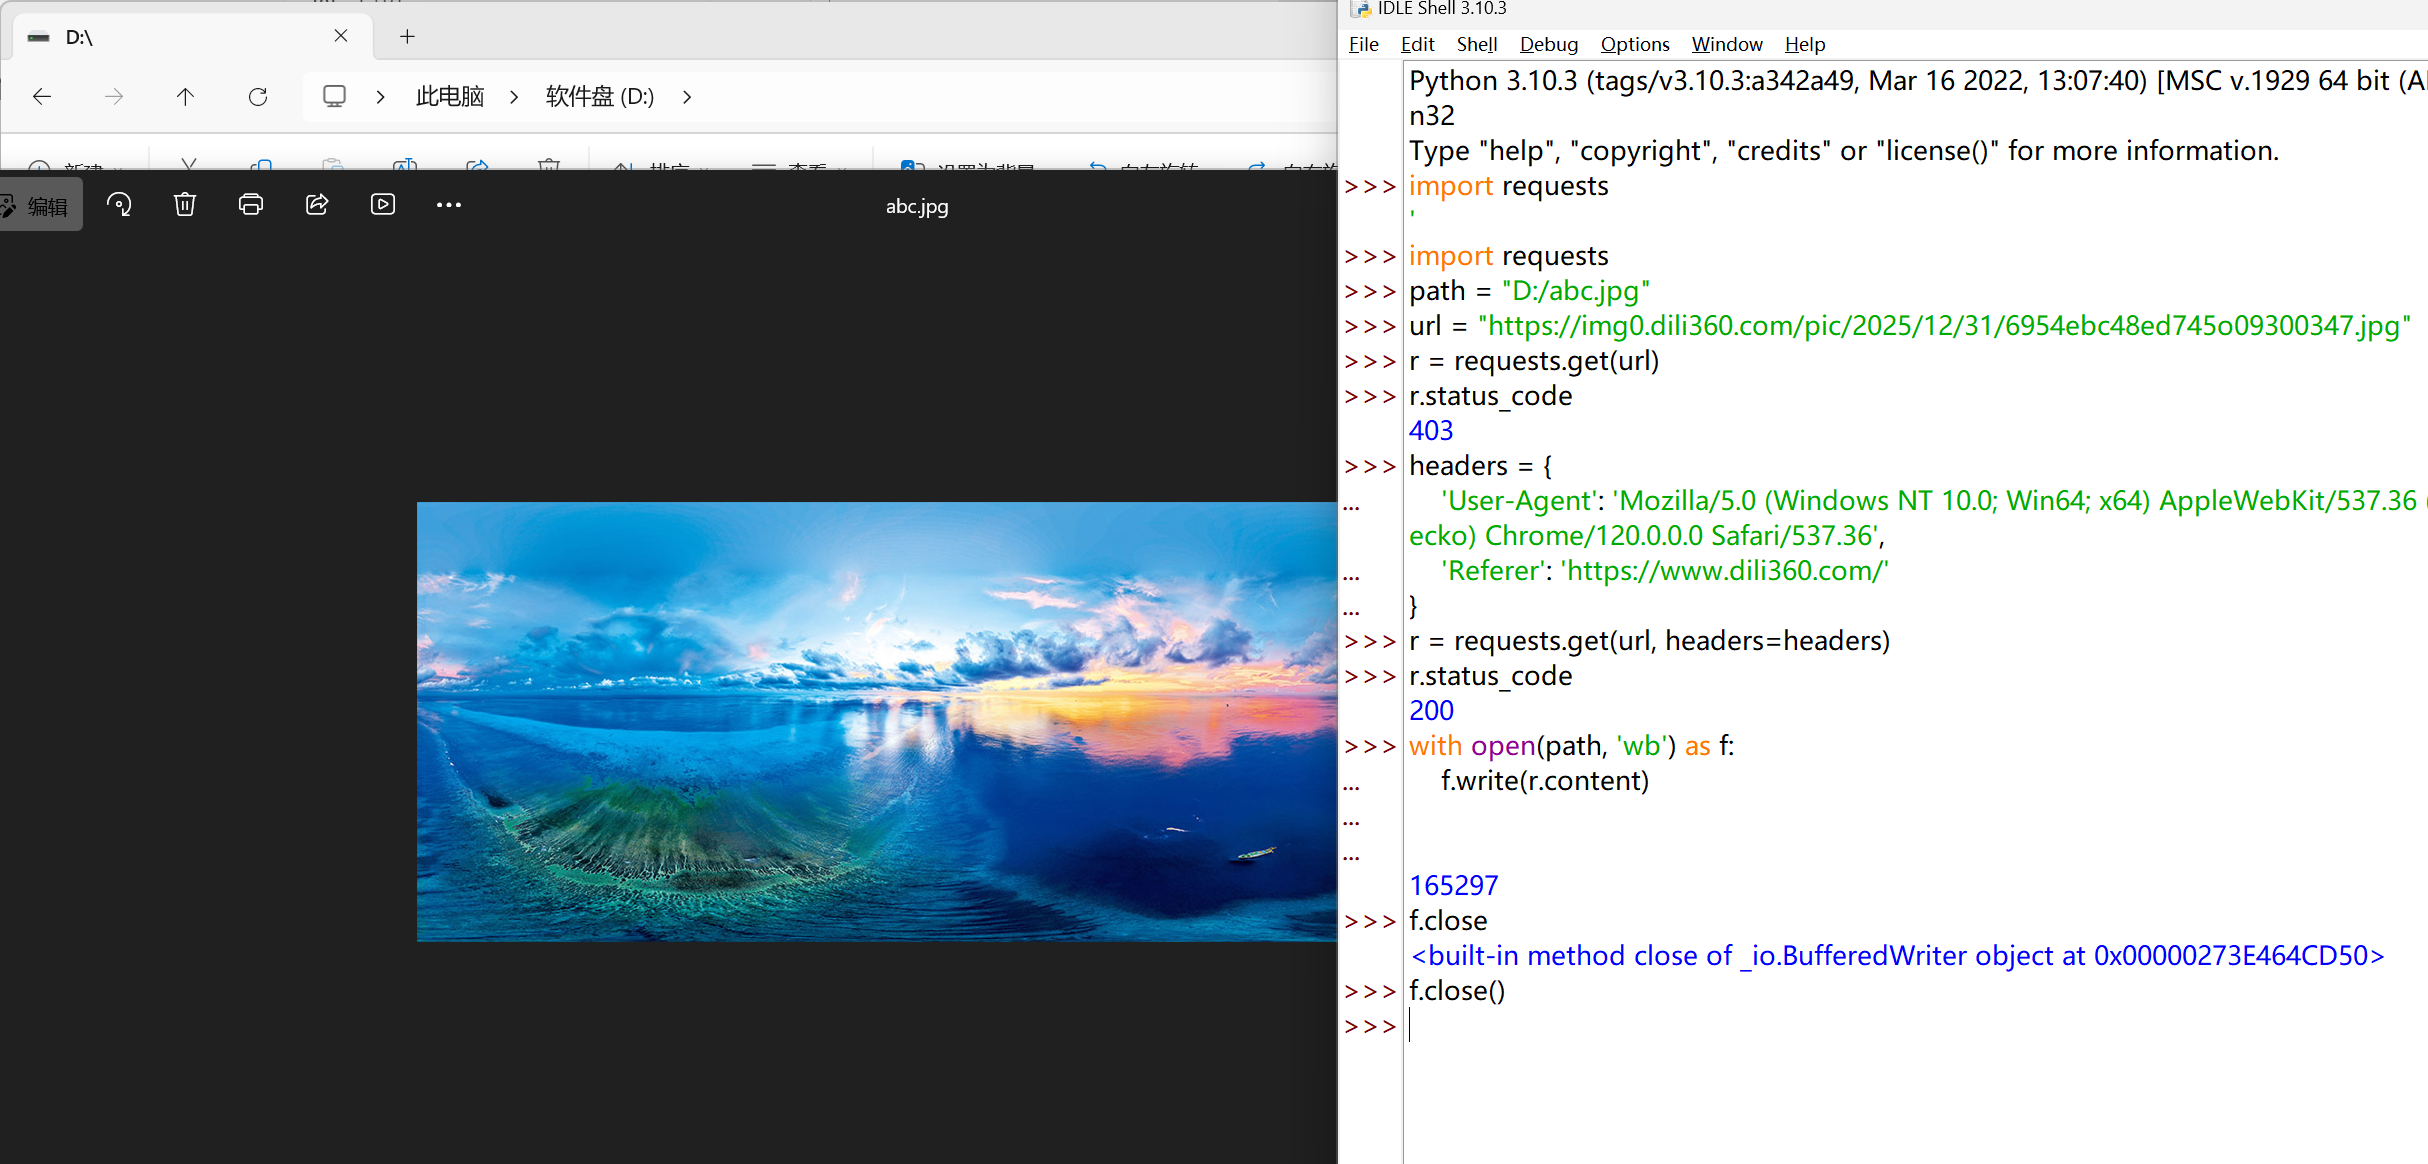Delete abc.jpg with trash icon
The height and width of the screenshot is (1164, 2428).
pos(185,205)
